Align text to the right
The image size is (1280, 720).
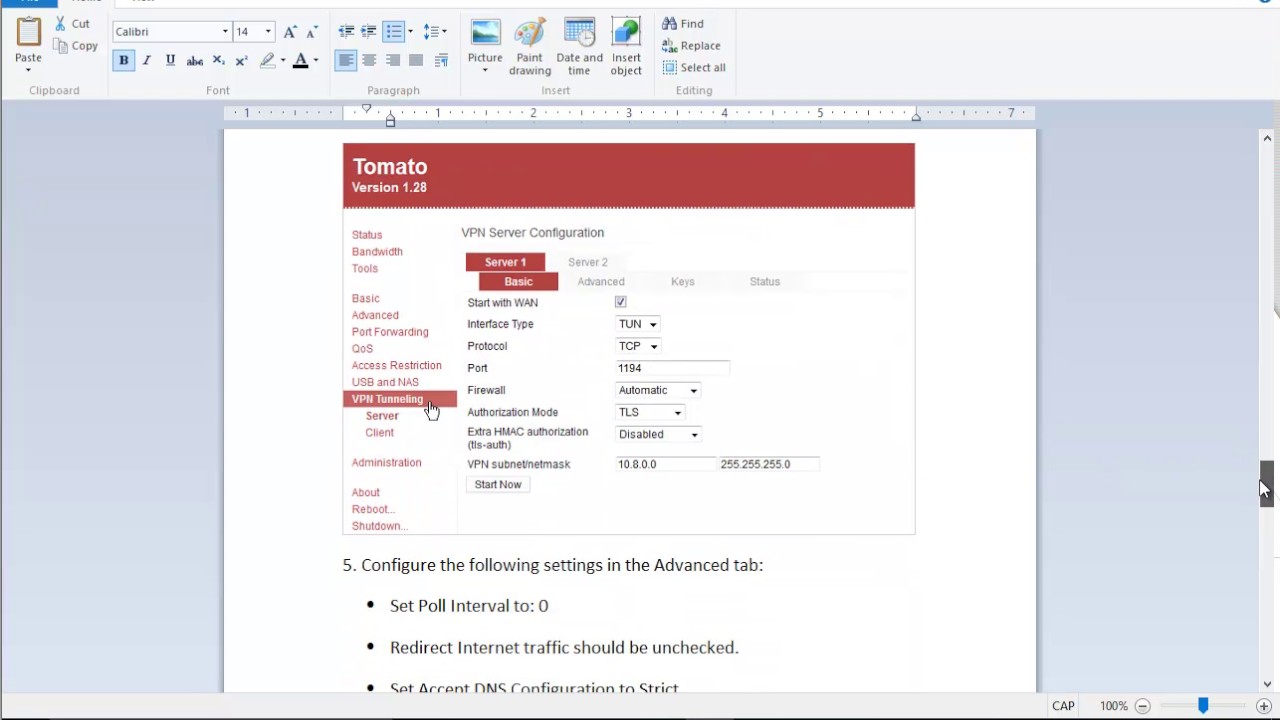pos(392,61)
